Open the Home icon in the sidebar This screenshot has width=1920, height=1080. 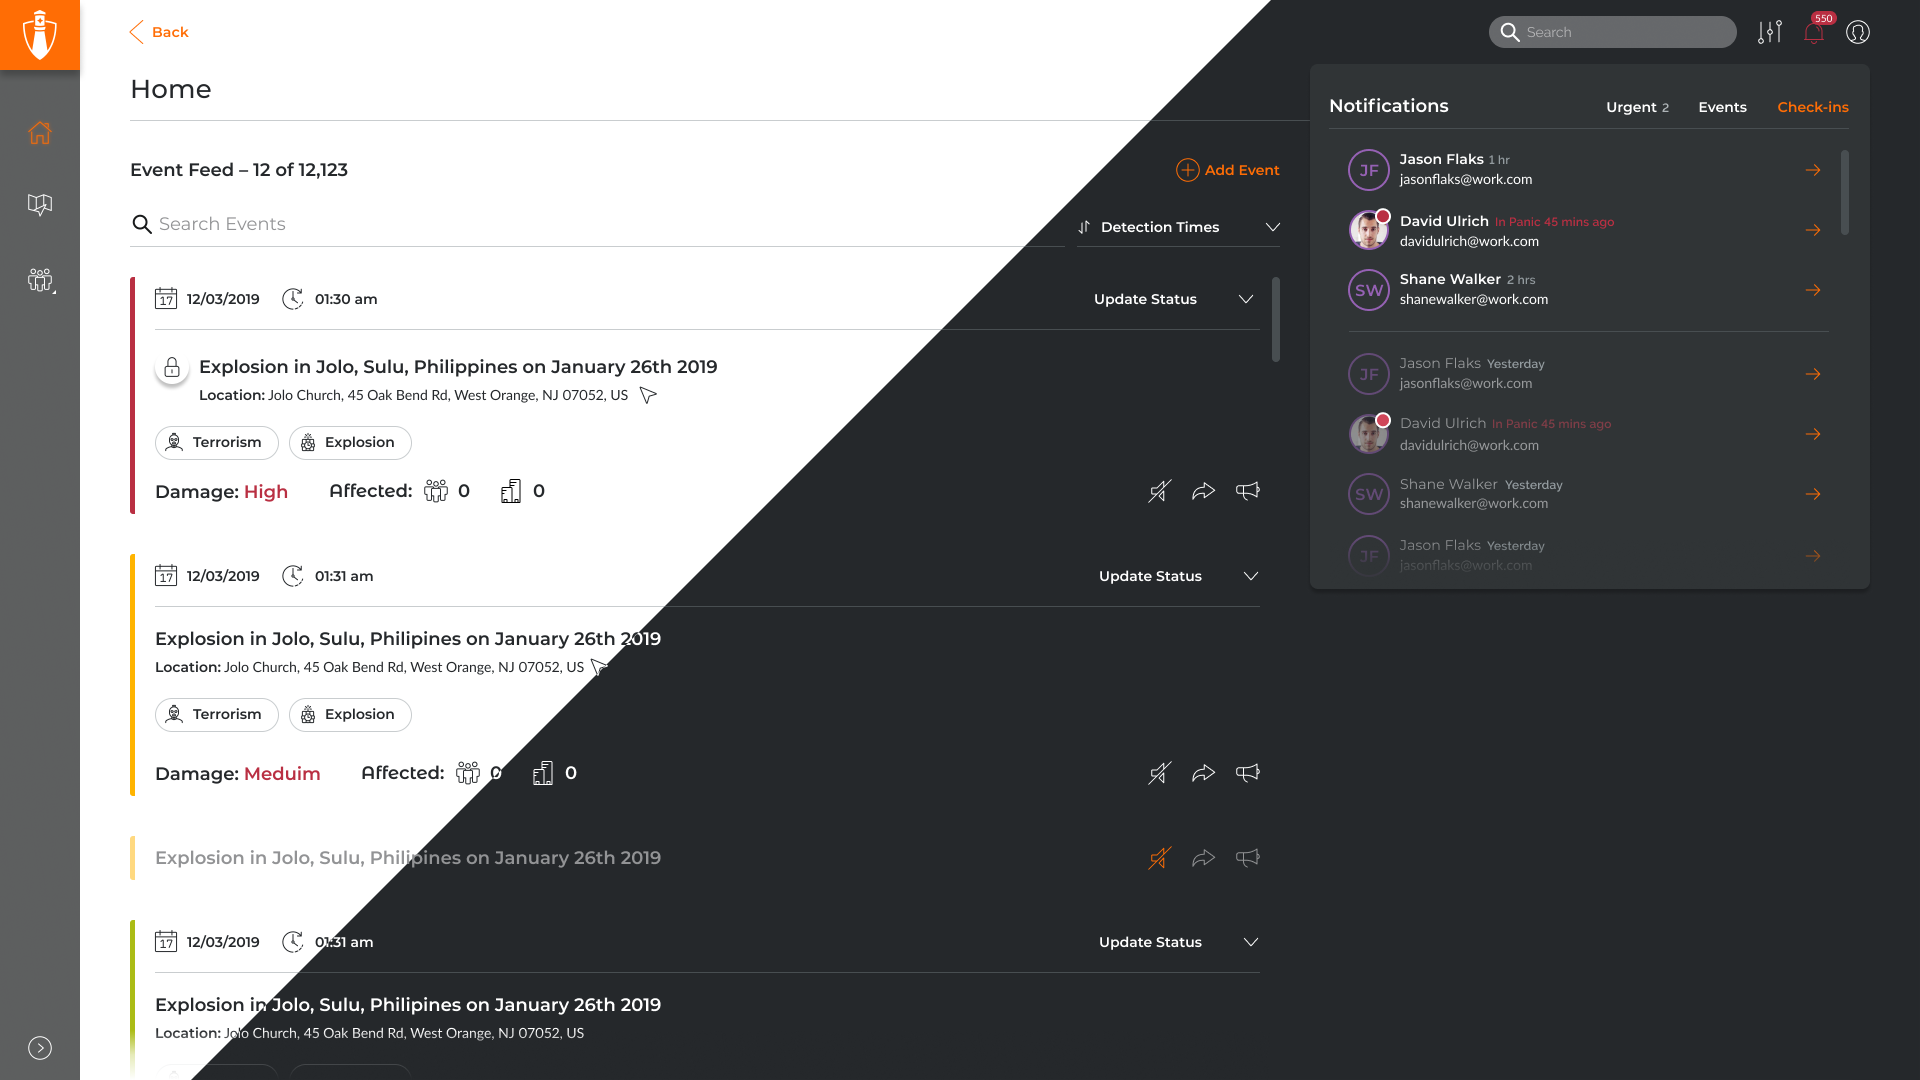pos(40,132)
